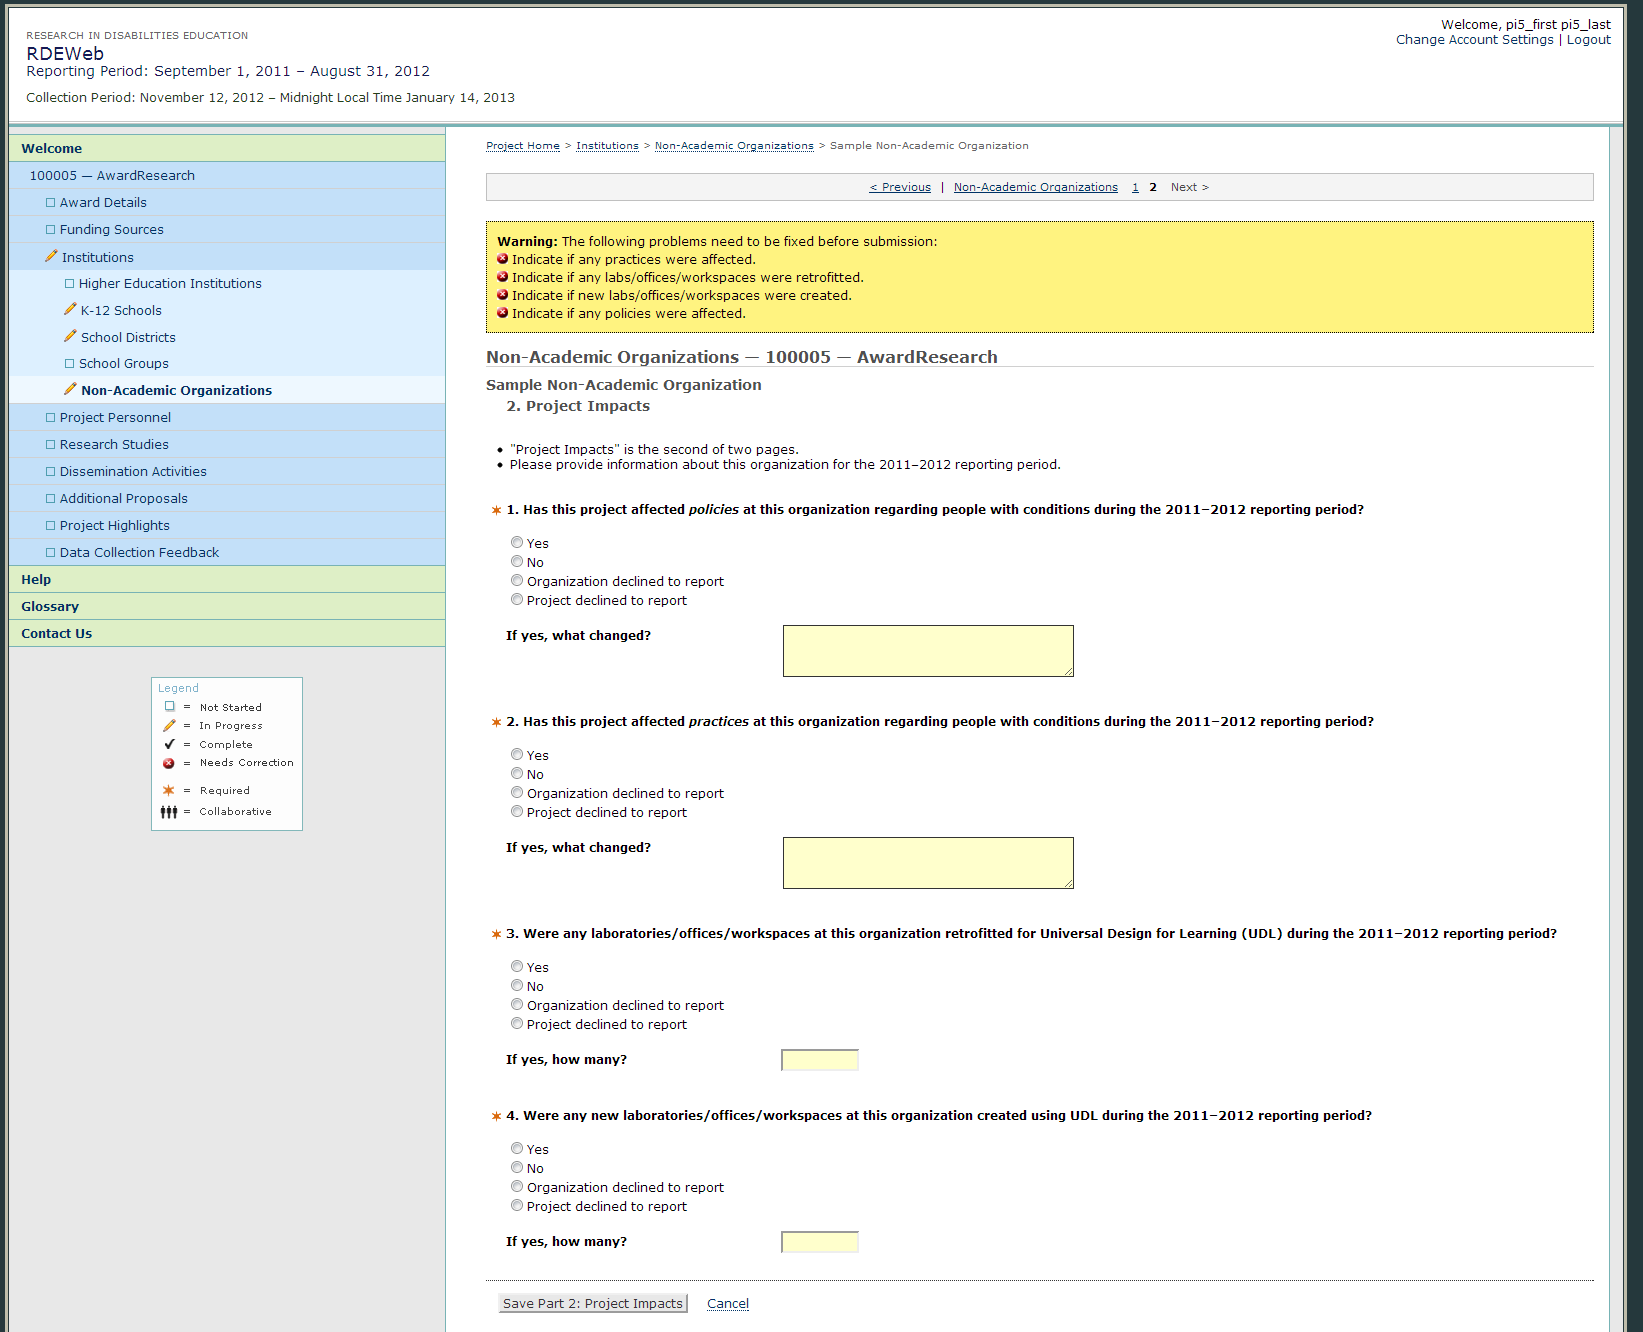Viewport: 1643px width, 1332px height.
Task: Click the Logout link
Action: [1588, 40]
